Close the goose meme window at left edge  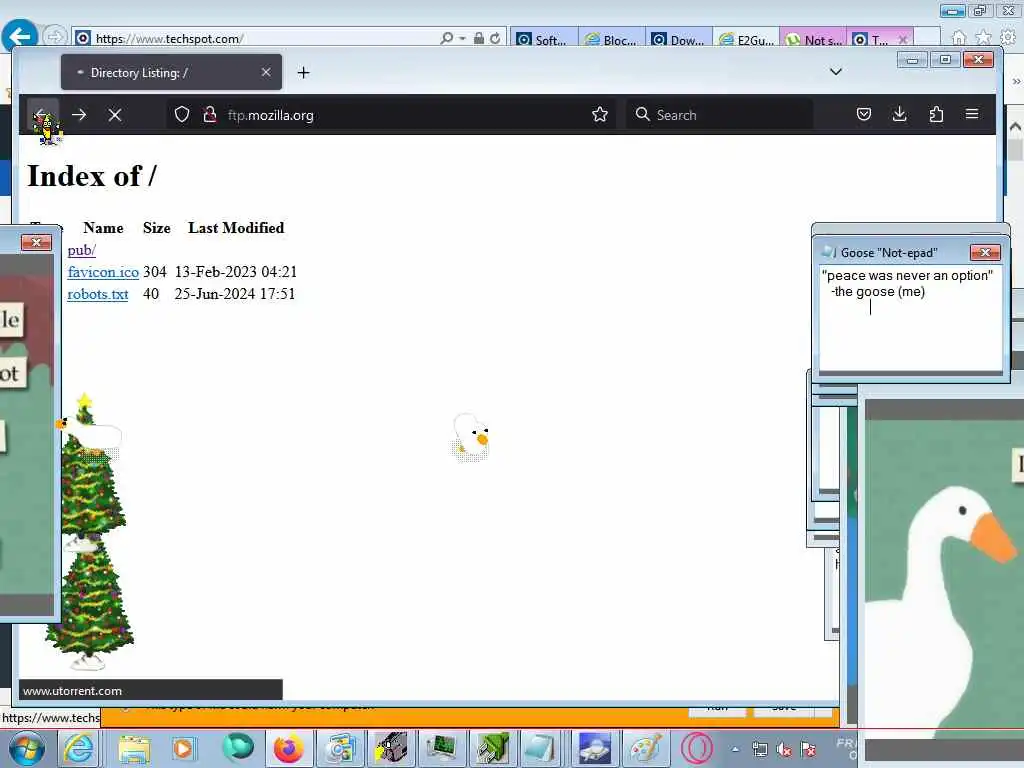(36, 242)
